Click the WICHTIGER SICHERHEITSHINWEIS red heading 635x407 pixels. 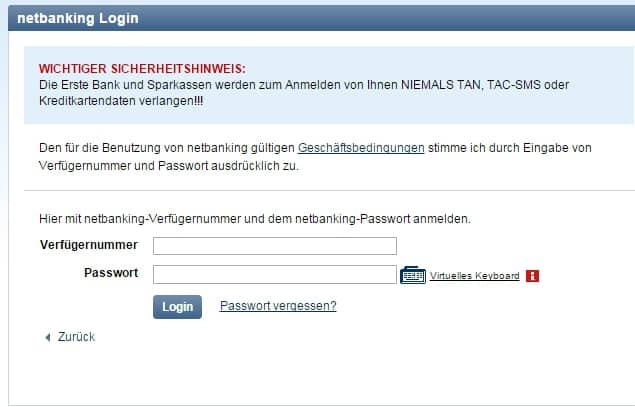[142, 69]
